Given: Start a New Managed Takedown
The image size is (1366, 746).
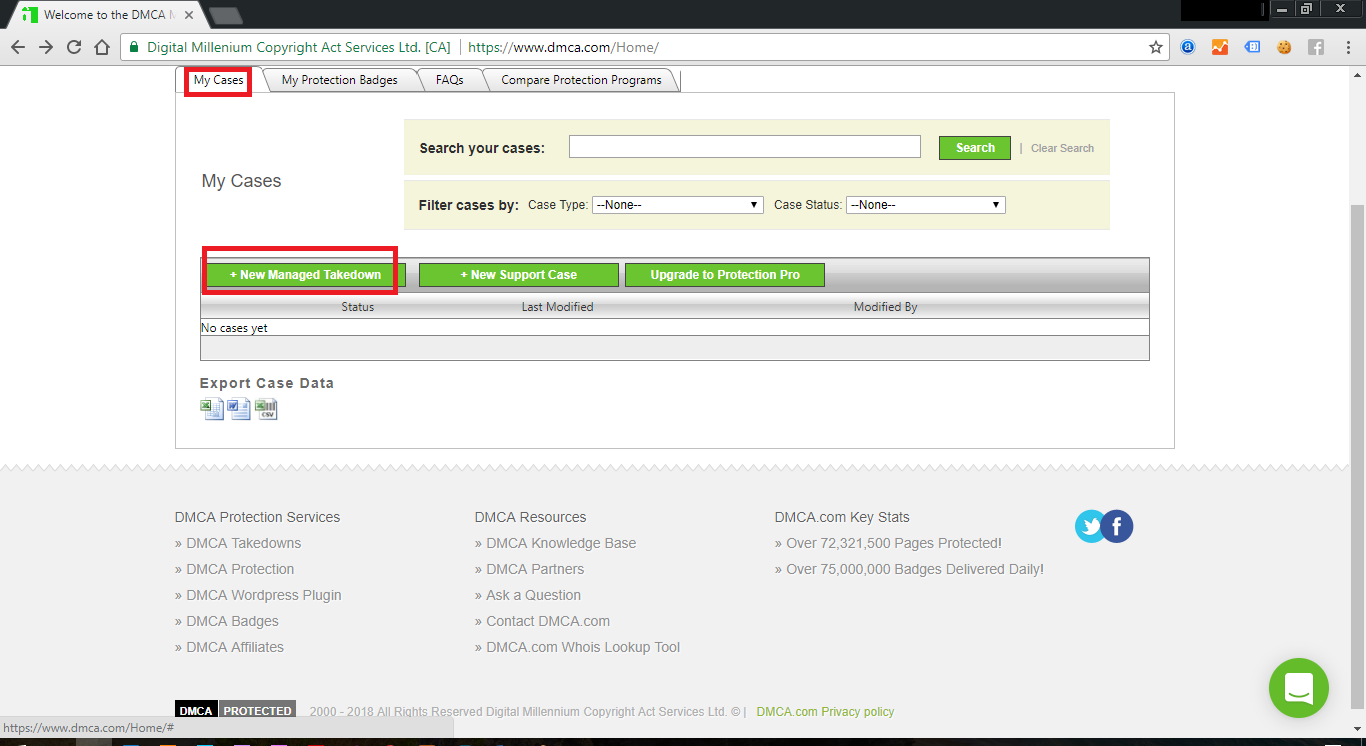Looking at the screenshot, I should [300, 274].
